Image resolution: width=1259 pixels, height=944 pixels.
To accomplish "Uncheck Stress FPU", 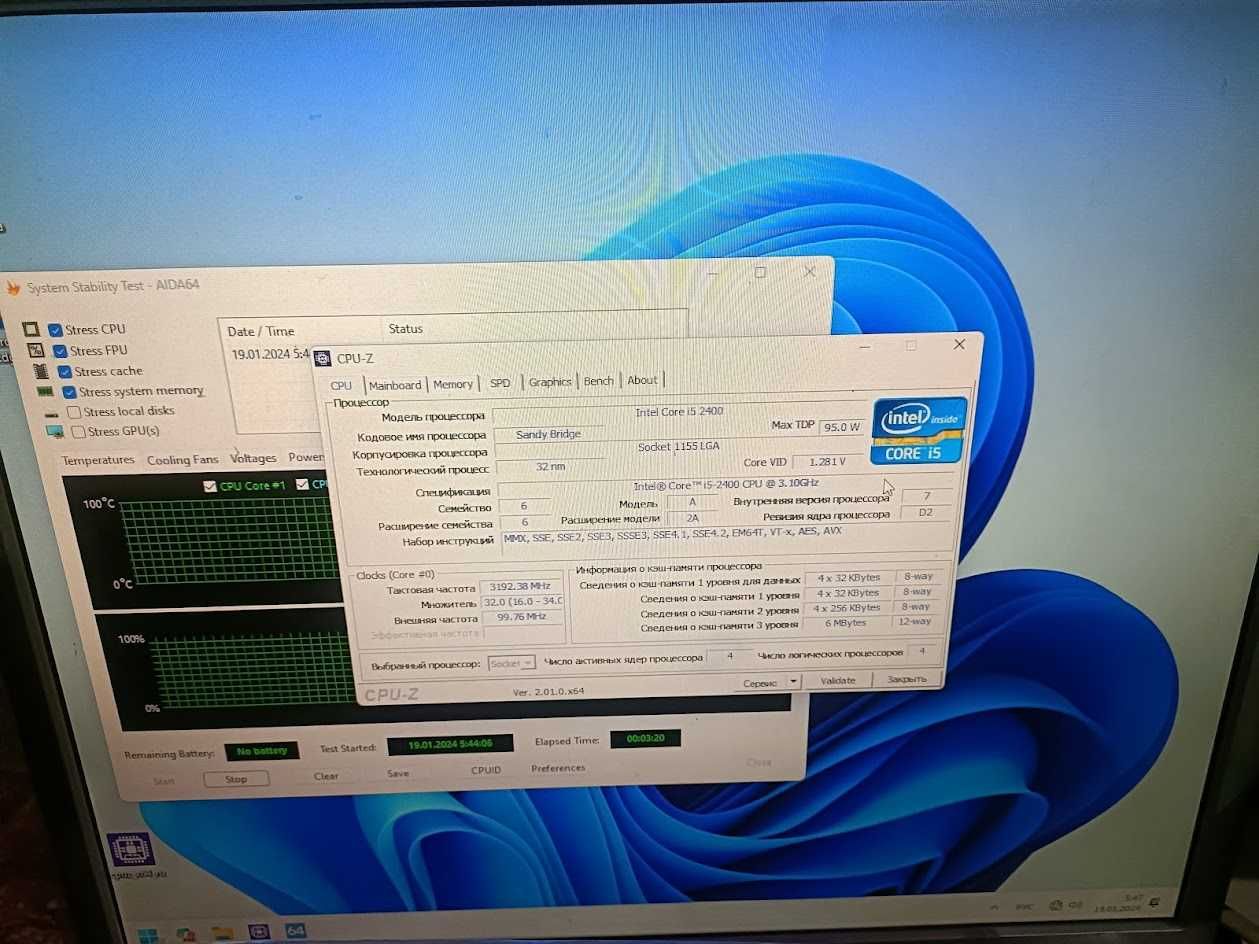I will [x=60, y=350].
